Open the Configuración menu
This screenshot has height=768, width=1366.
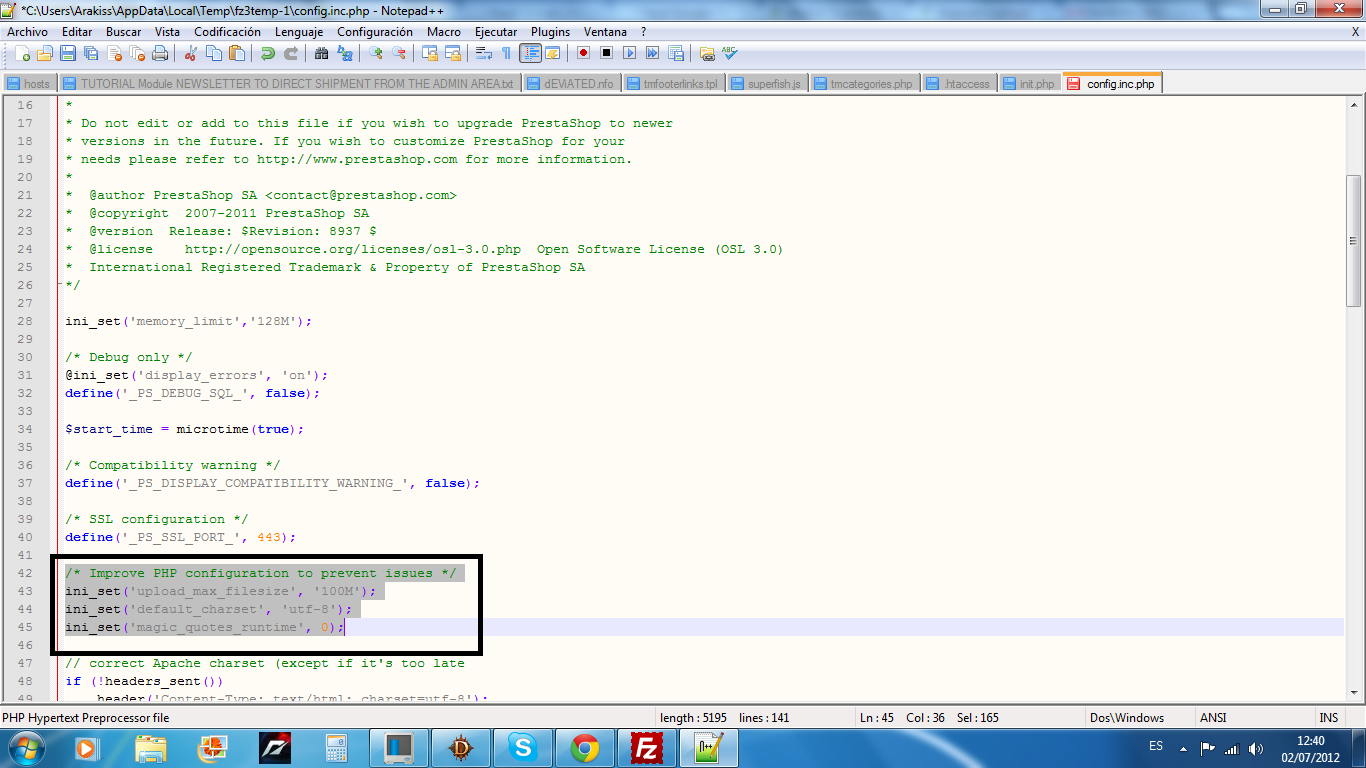click(375, 32)
